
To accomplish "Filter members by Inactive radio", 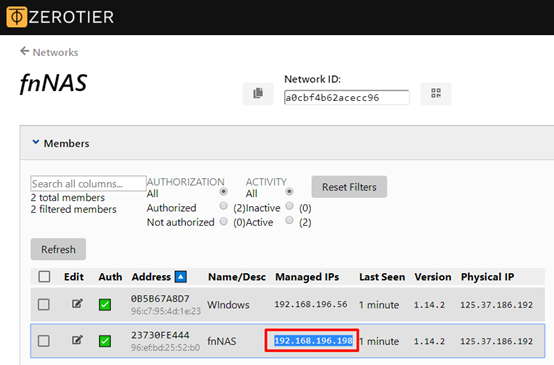I will [289, 206].
